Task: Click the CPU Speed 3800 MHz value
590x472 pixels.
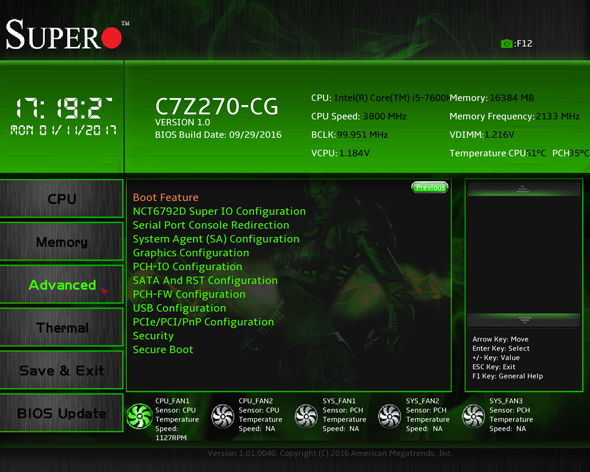Action: 385,116
